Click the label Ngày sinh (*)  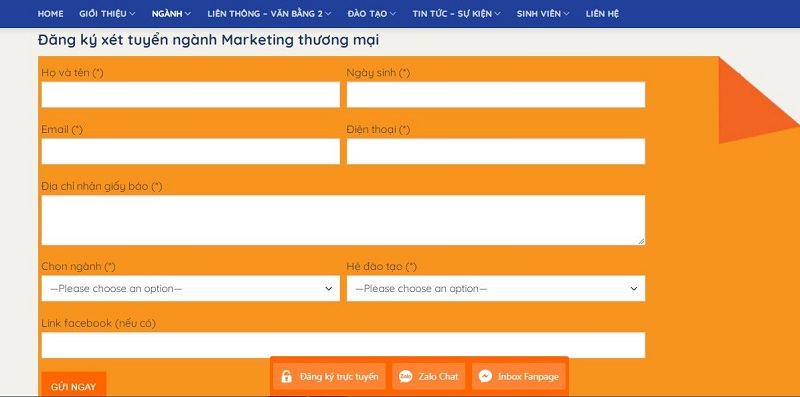point(378,73)
